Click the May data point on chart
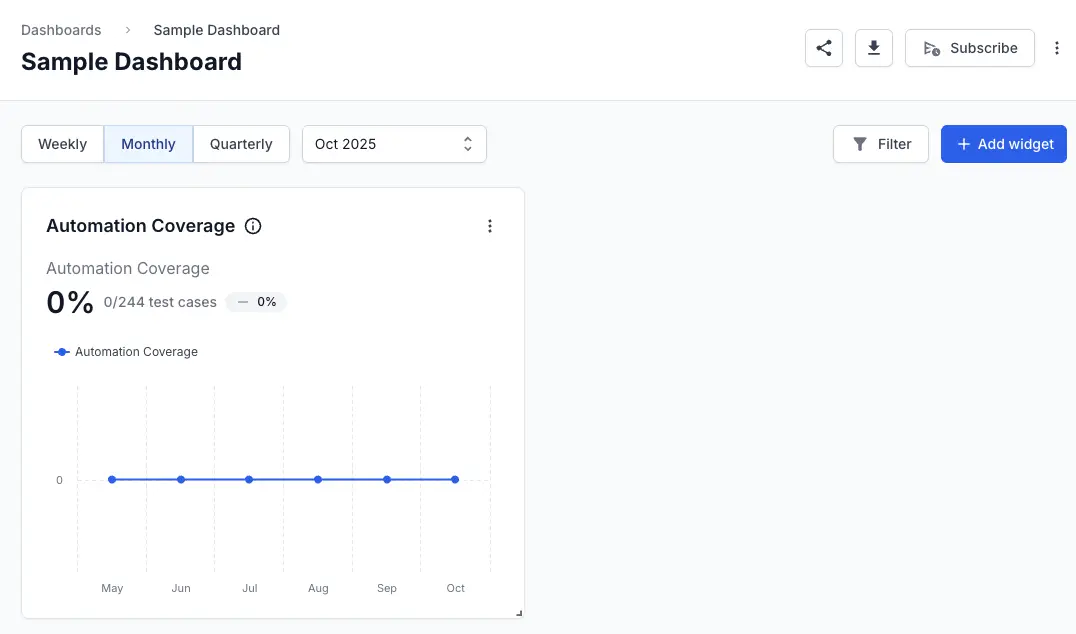The height and width of the screenshot is (634, 1076). point(112,480)
